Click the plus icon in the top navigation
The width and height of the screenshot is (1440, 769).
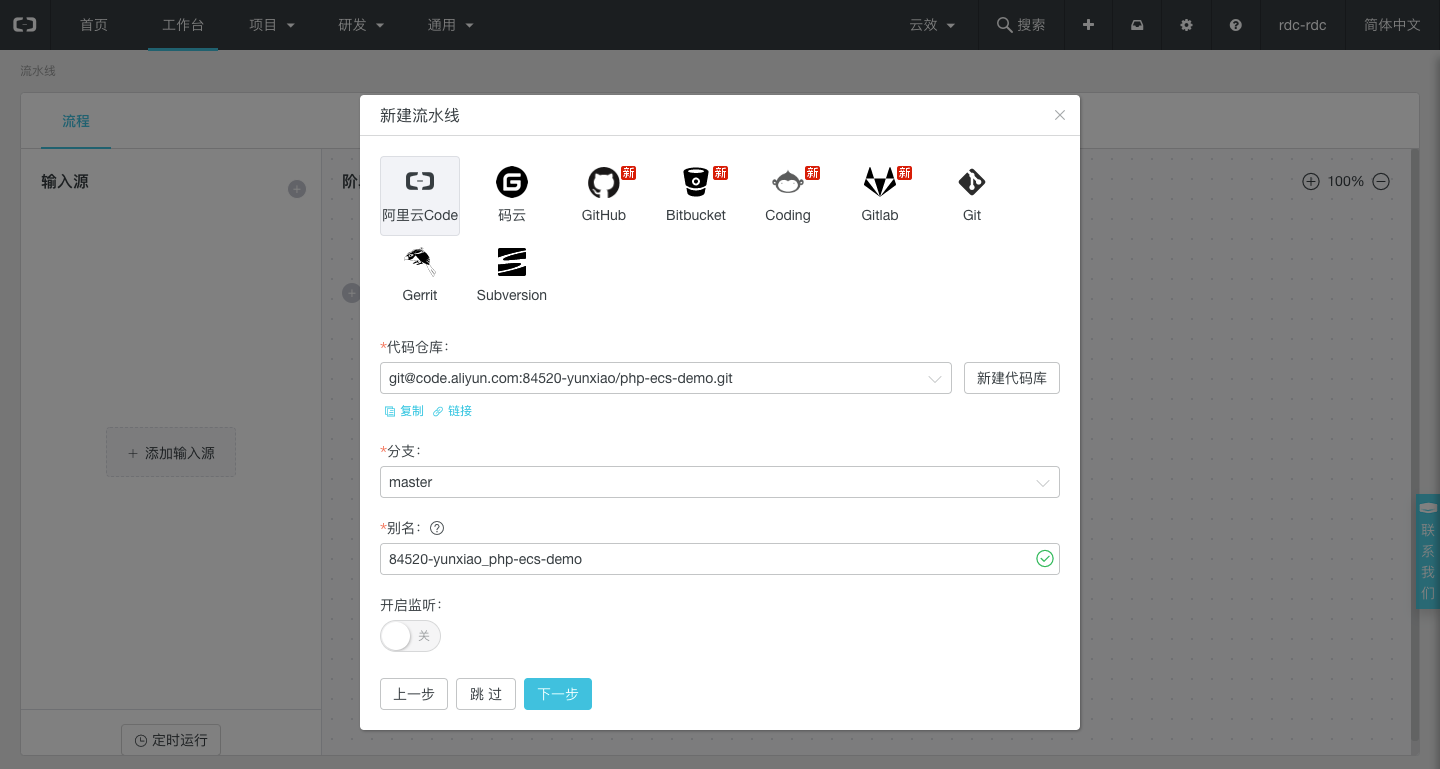coord(1088,25)
